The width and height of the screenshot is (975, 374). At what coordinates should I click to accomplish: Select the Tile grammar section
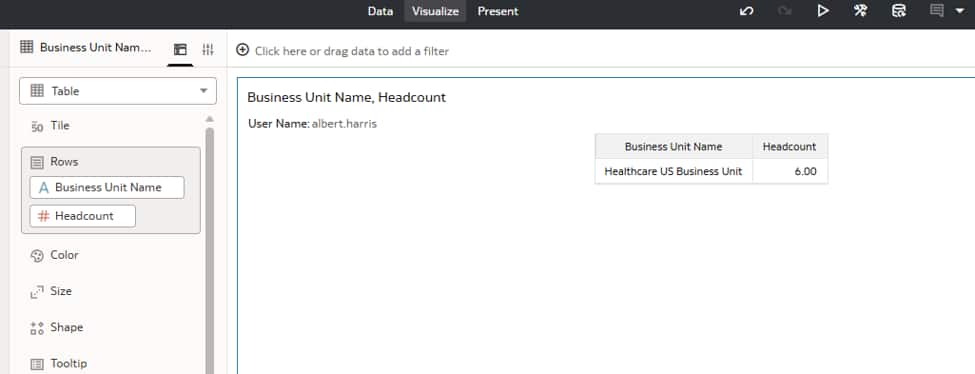point(60,126)
